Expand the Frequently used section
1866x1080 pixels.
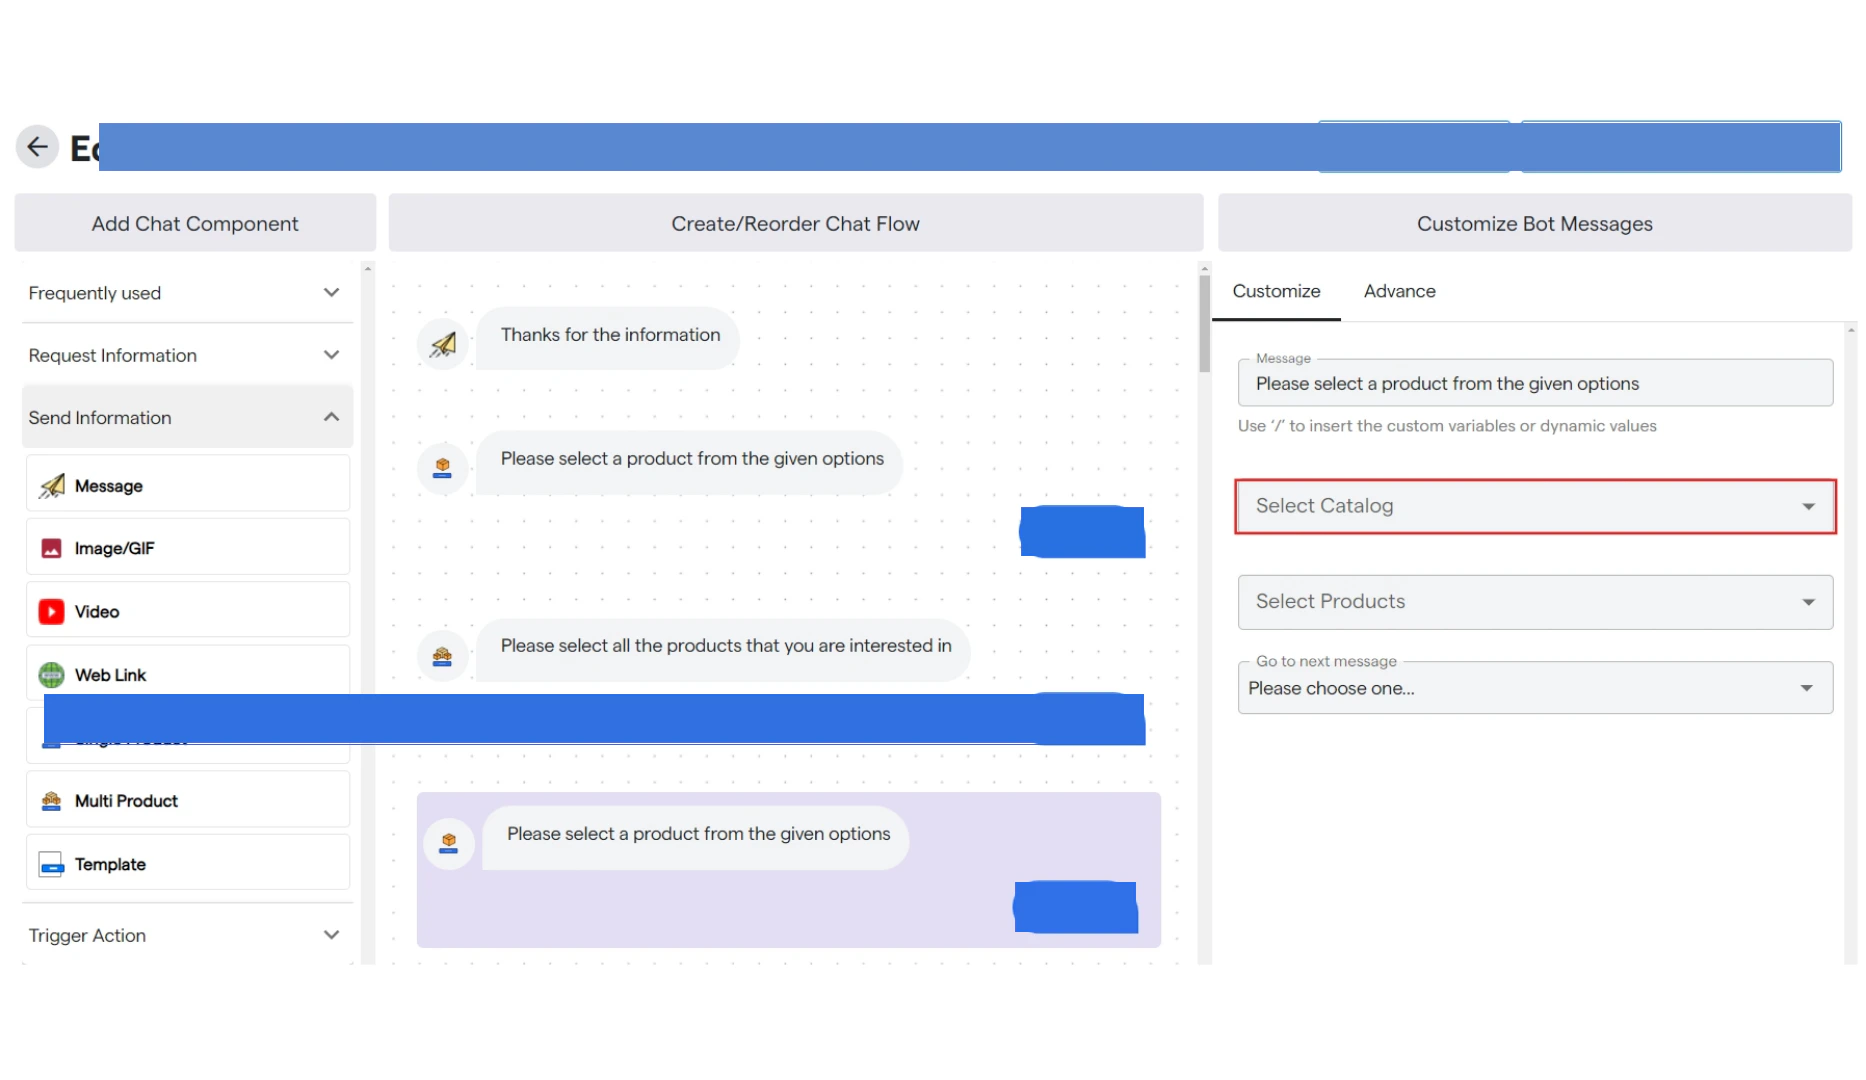(187, 293)
